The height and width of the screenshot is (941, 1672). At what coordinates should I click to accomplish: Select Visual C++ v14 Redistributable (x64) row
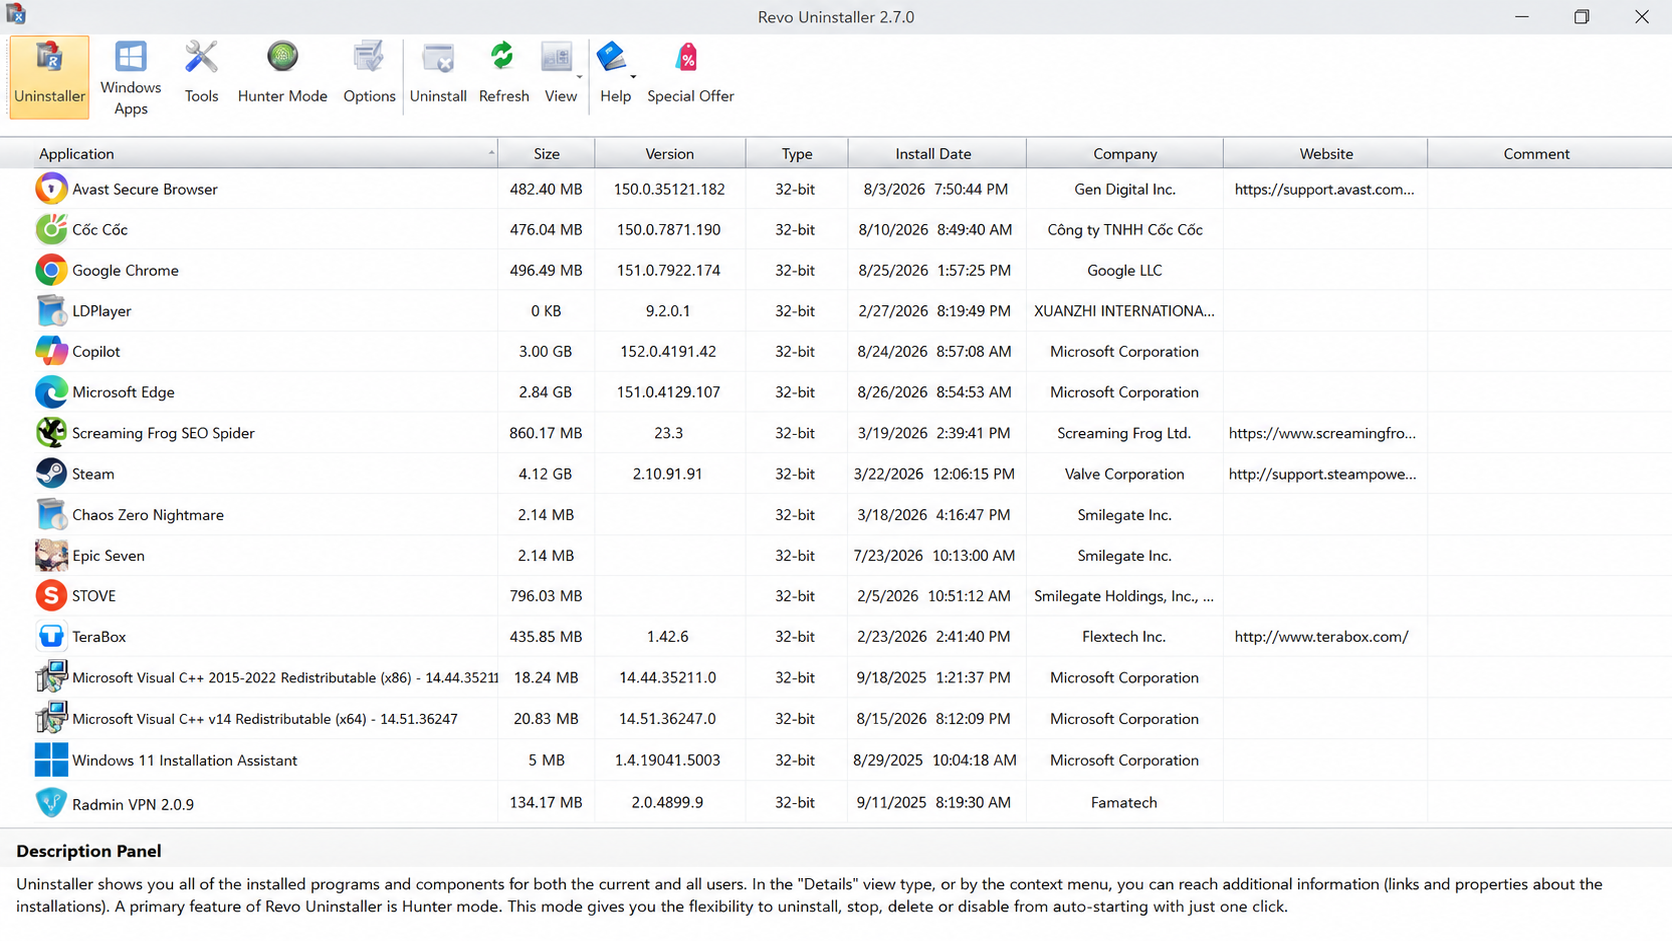click(836, 718)
